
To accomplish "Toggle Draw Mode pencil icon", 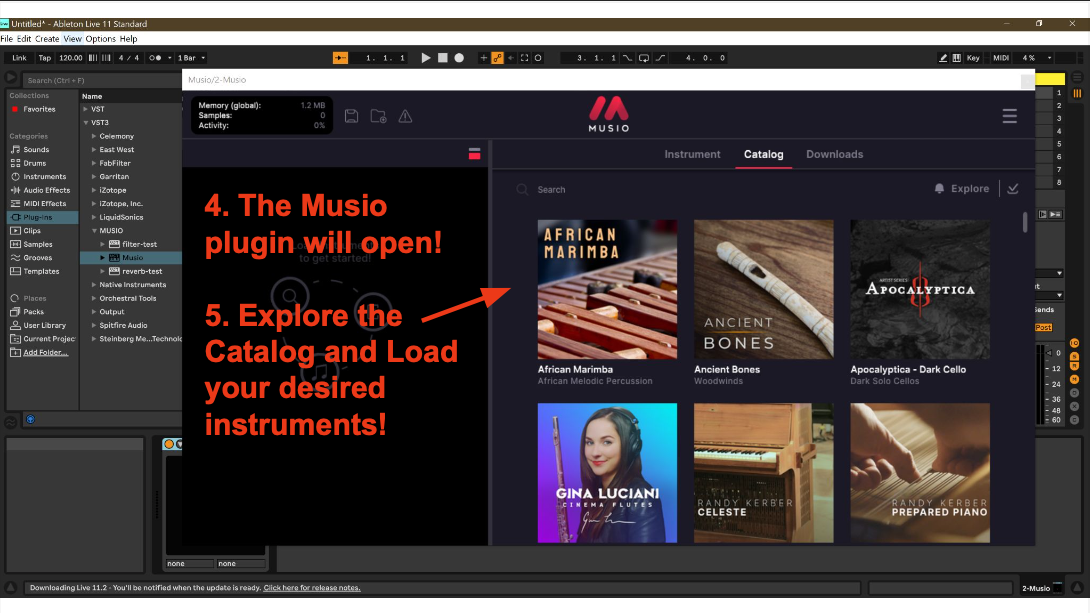I will tap(943, 58).
